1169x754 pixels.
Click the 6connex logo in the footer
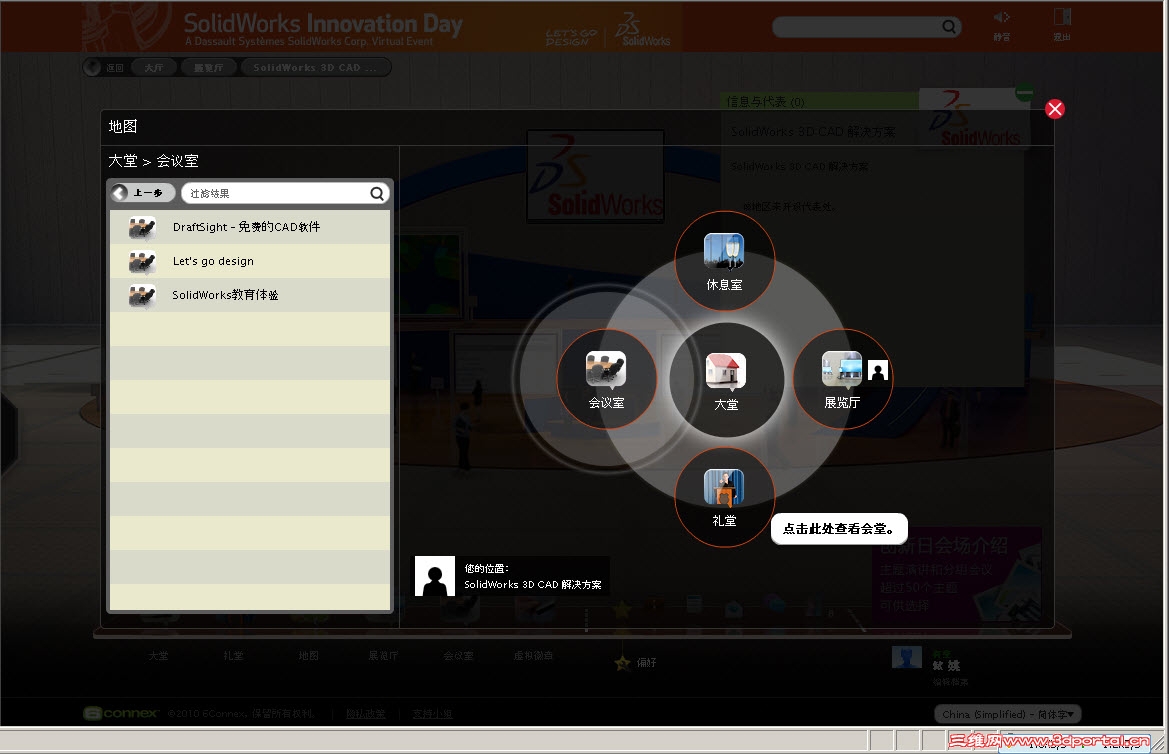[121, 713]
